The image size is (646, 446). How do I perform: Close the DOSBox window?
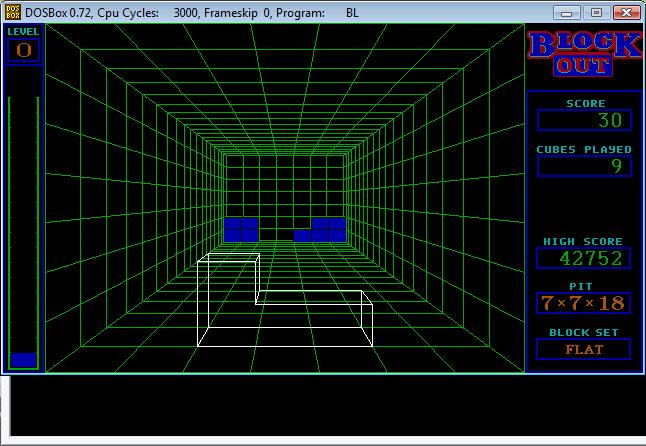625,12
